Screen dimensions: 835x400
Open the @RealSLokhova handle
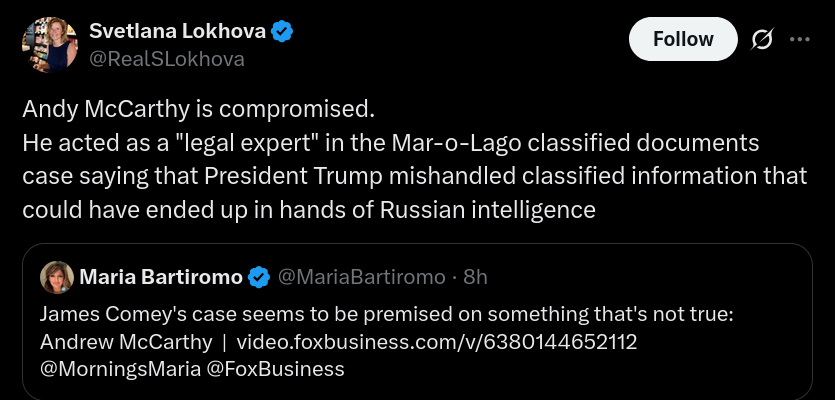167,59
